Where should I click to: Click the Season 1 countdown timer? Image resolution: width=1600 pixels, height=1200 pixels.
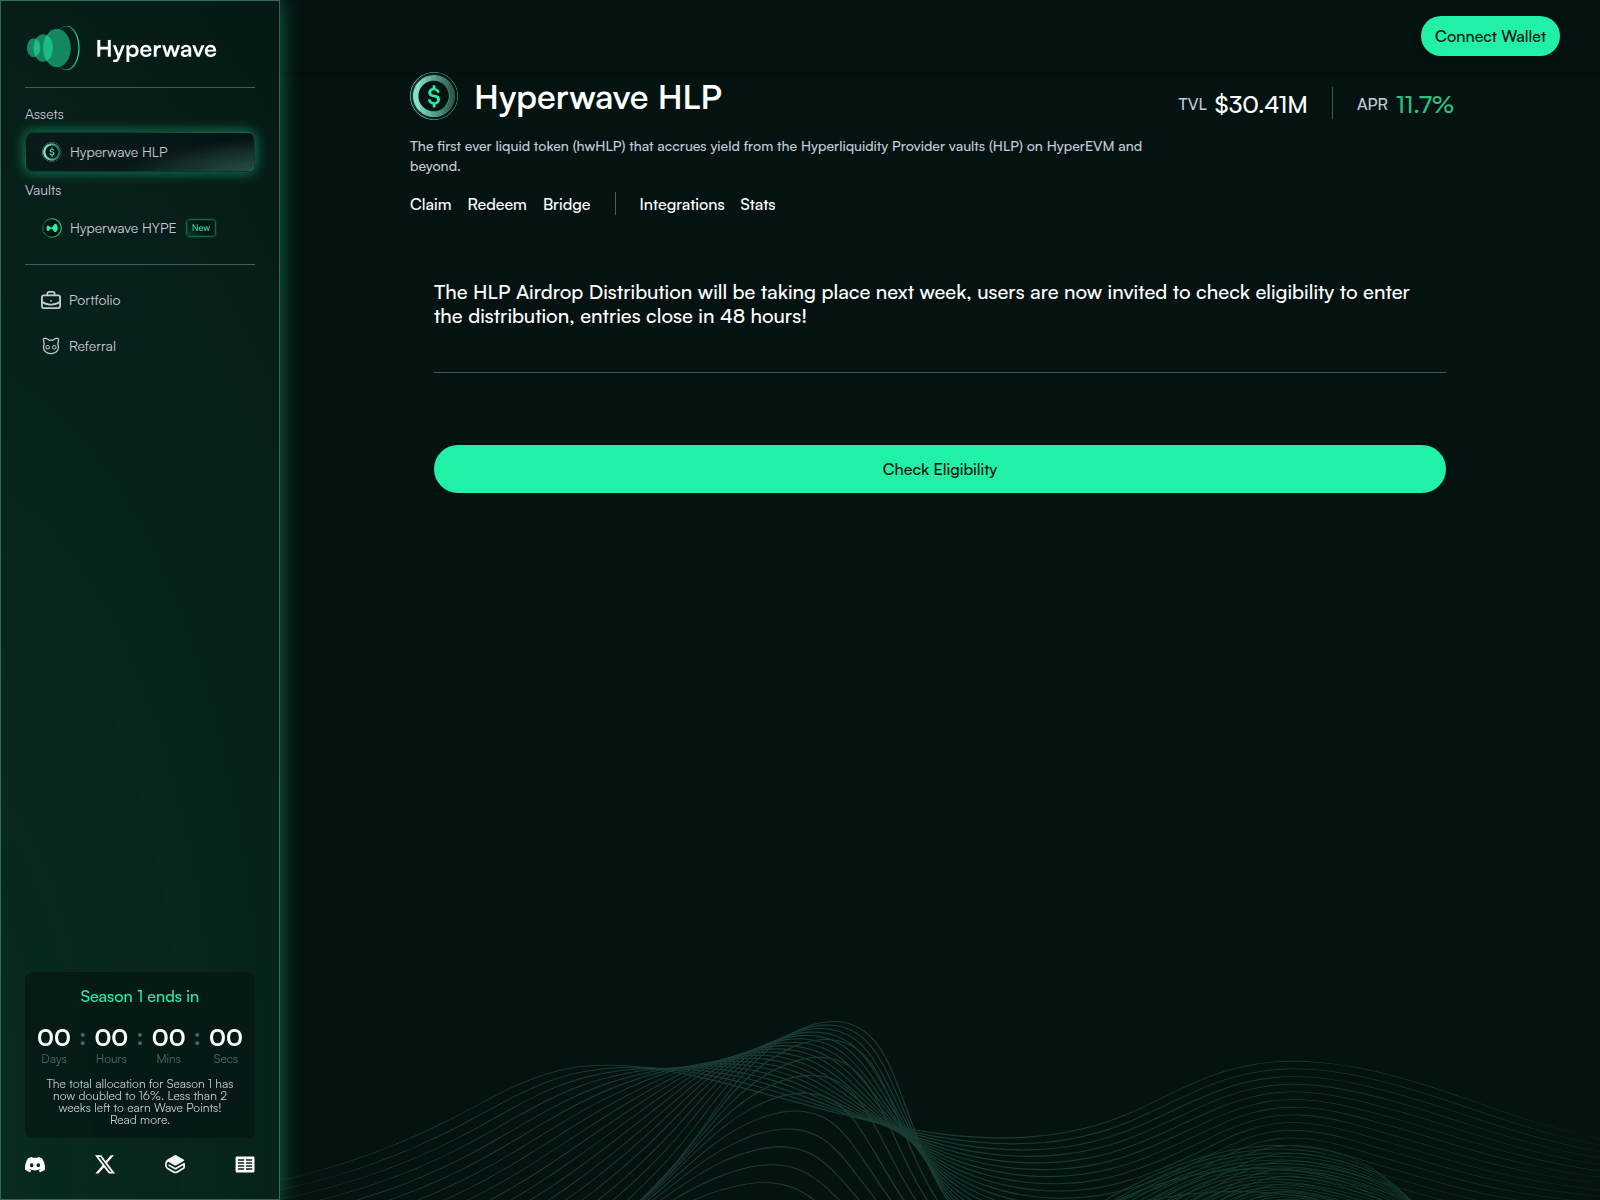pyautogui.click(x=140, y=1039)
